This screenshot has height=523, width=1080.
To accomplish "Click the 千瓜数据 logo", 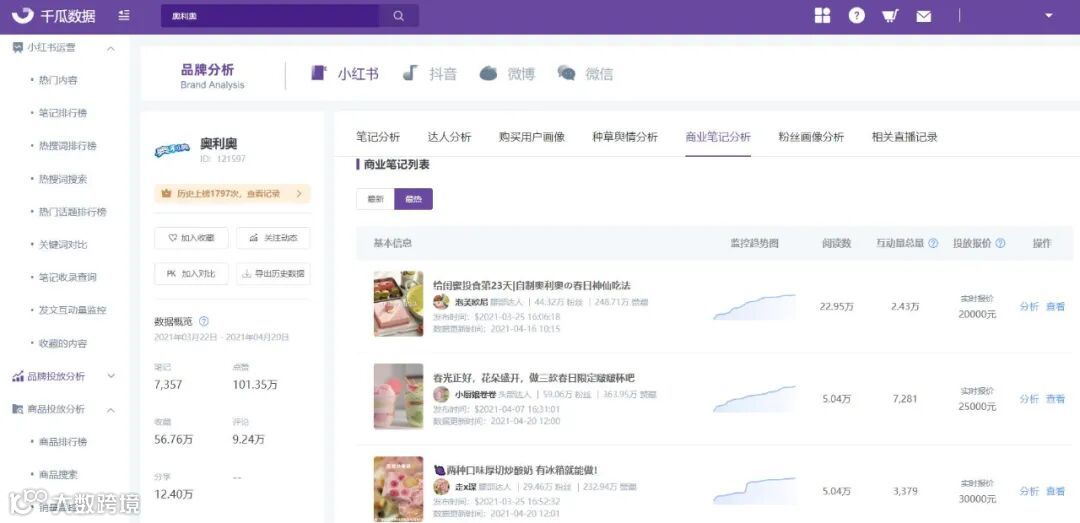I will click(x=53, y=16).
